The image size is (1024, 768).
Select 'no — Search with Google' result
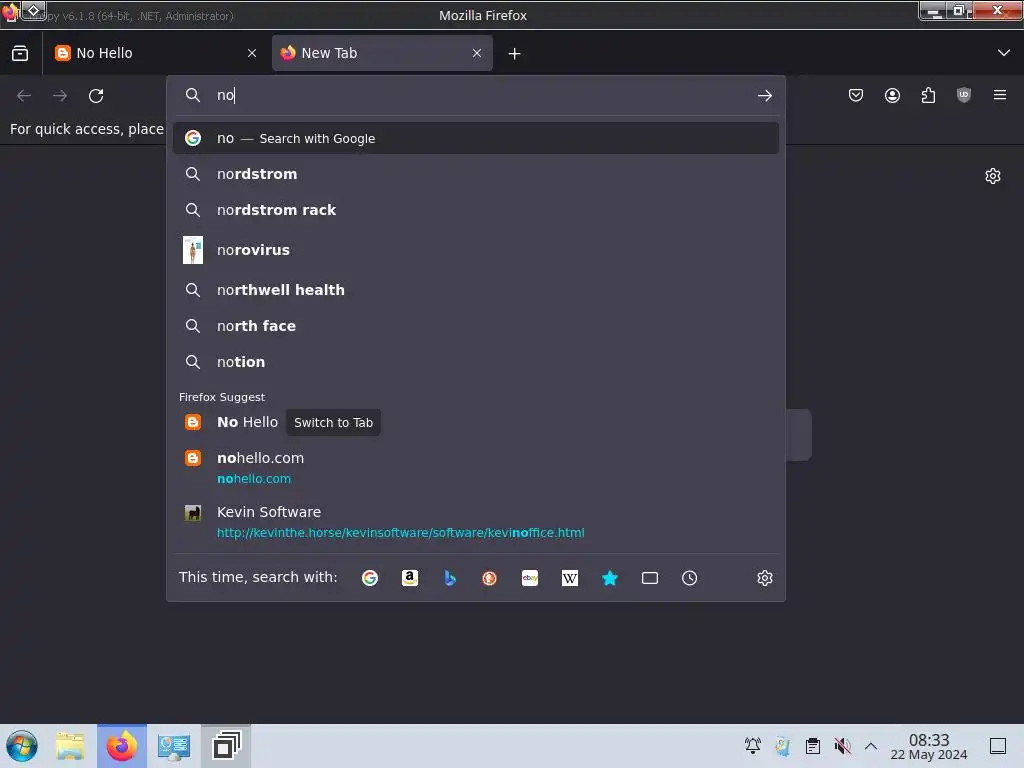[x=475, y=138]
